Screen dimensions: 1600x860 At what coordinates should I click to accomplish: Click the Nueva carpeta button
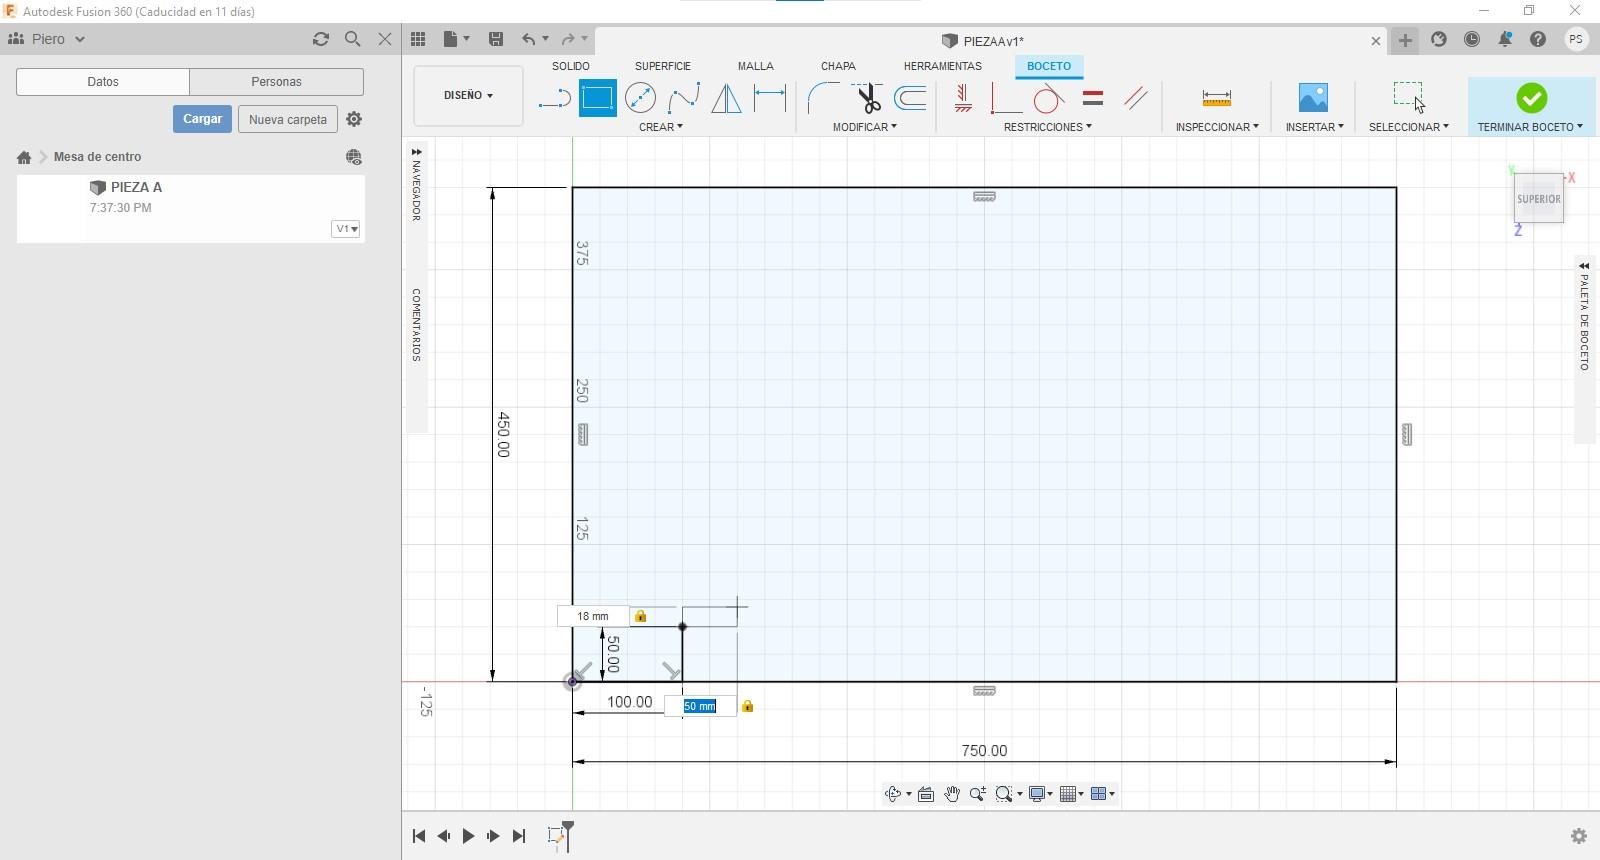click(288, 119)
